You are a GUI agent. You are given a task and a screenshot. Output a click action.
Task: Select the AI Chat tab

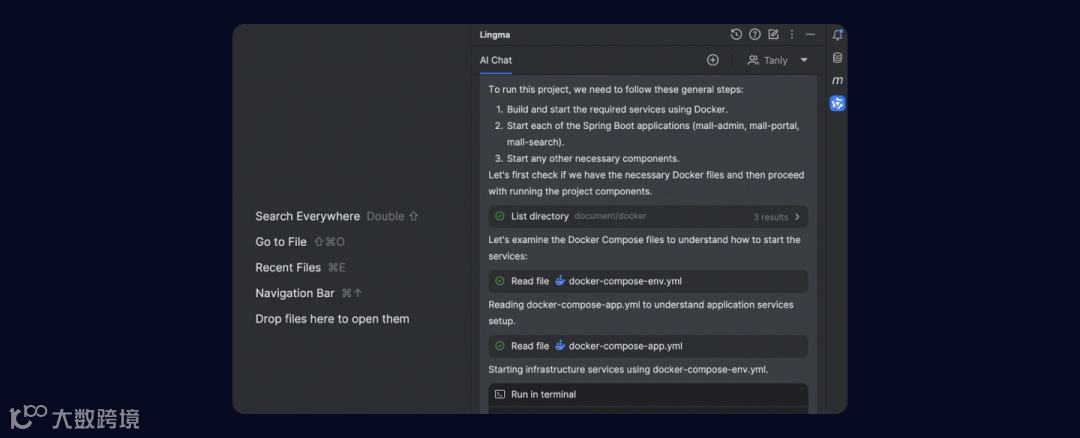tap(495, 60)
